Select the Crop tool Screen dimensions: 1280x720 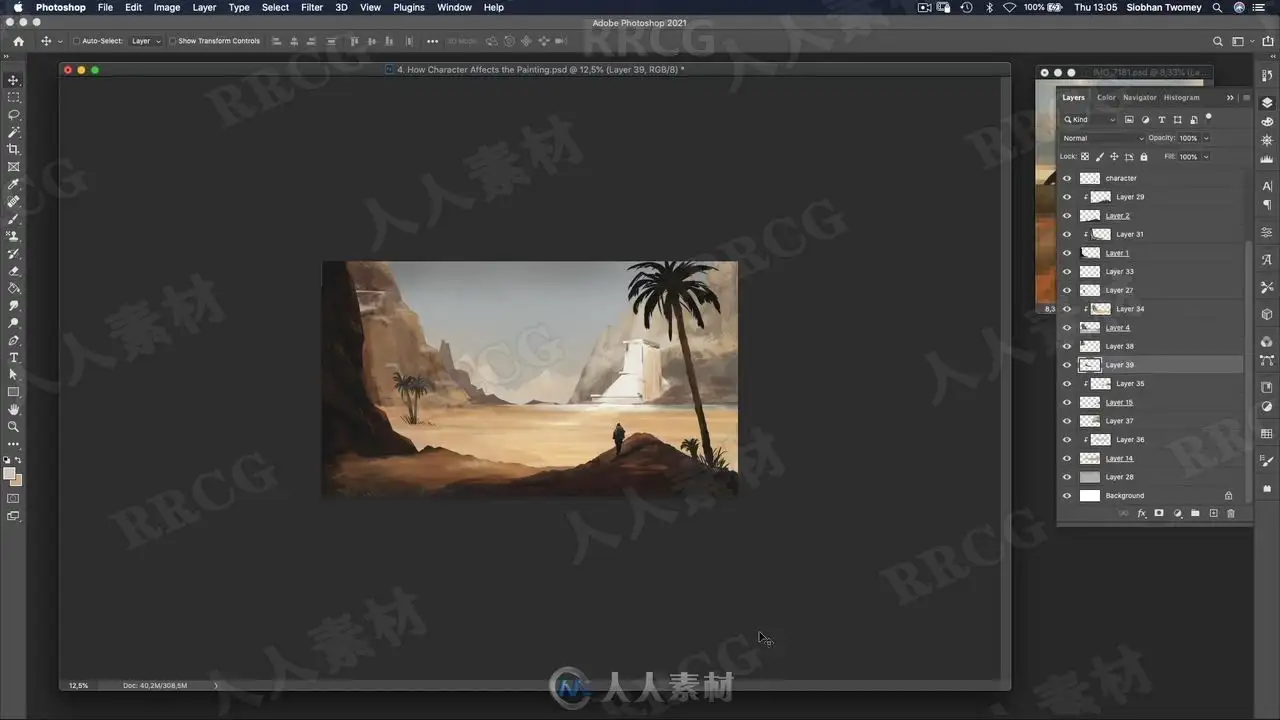point(13,149)
